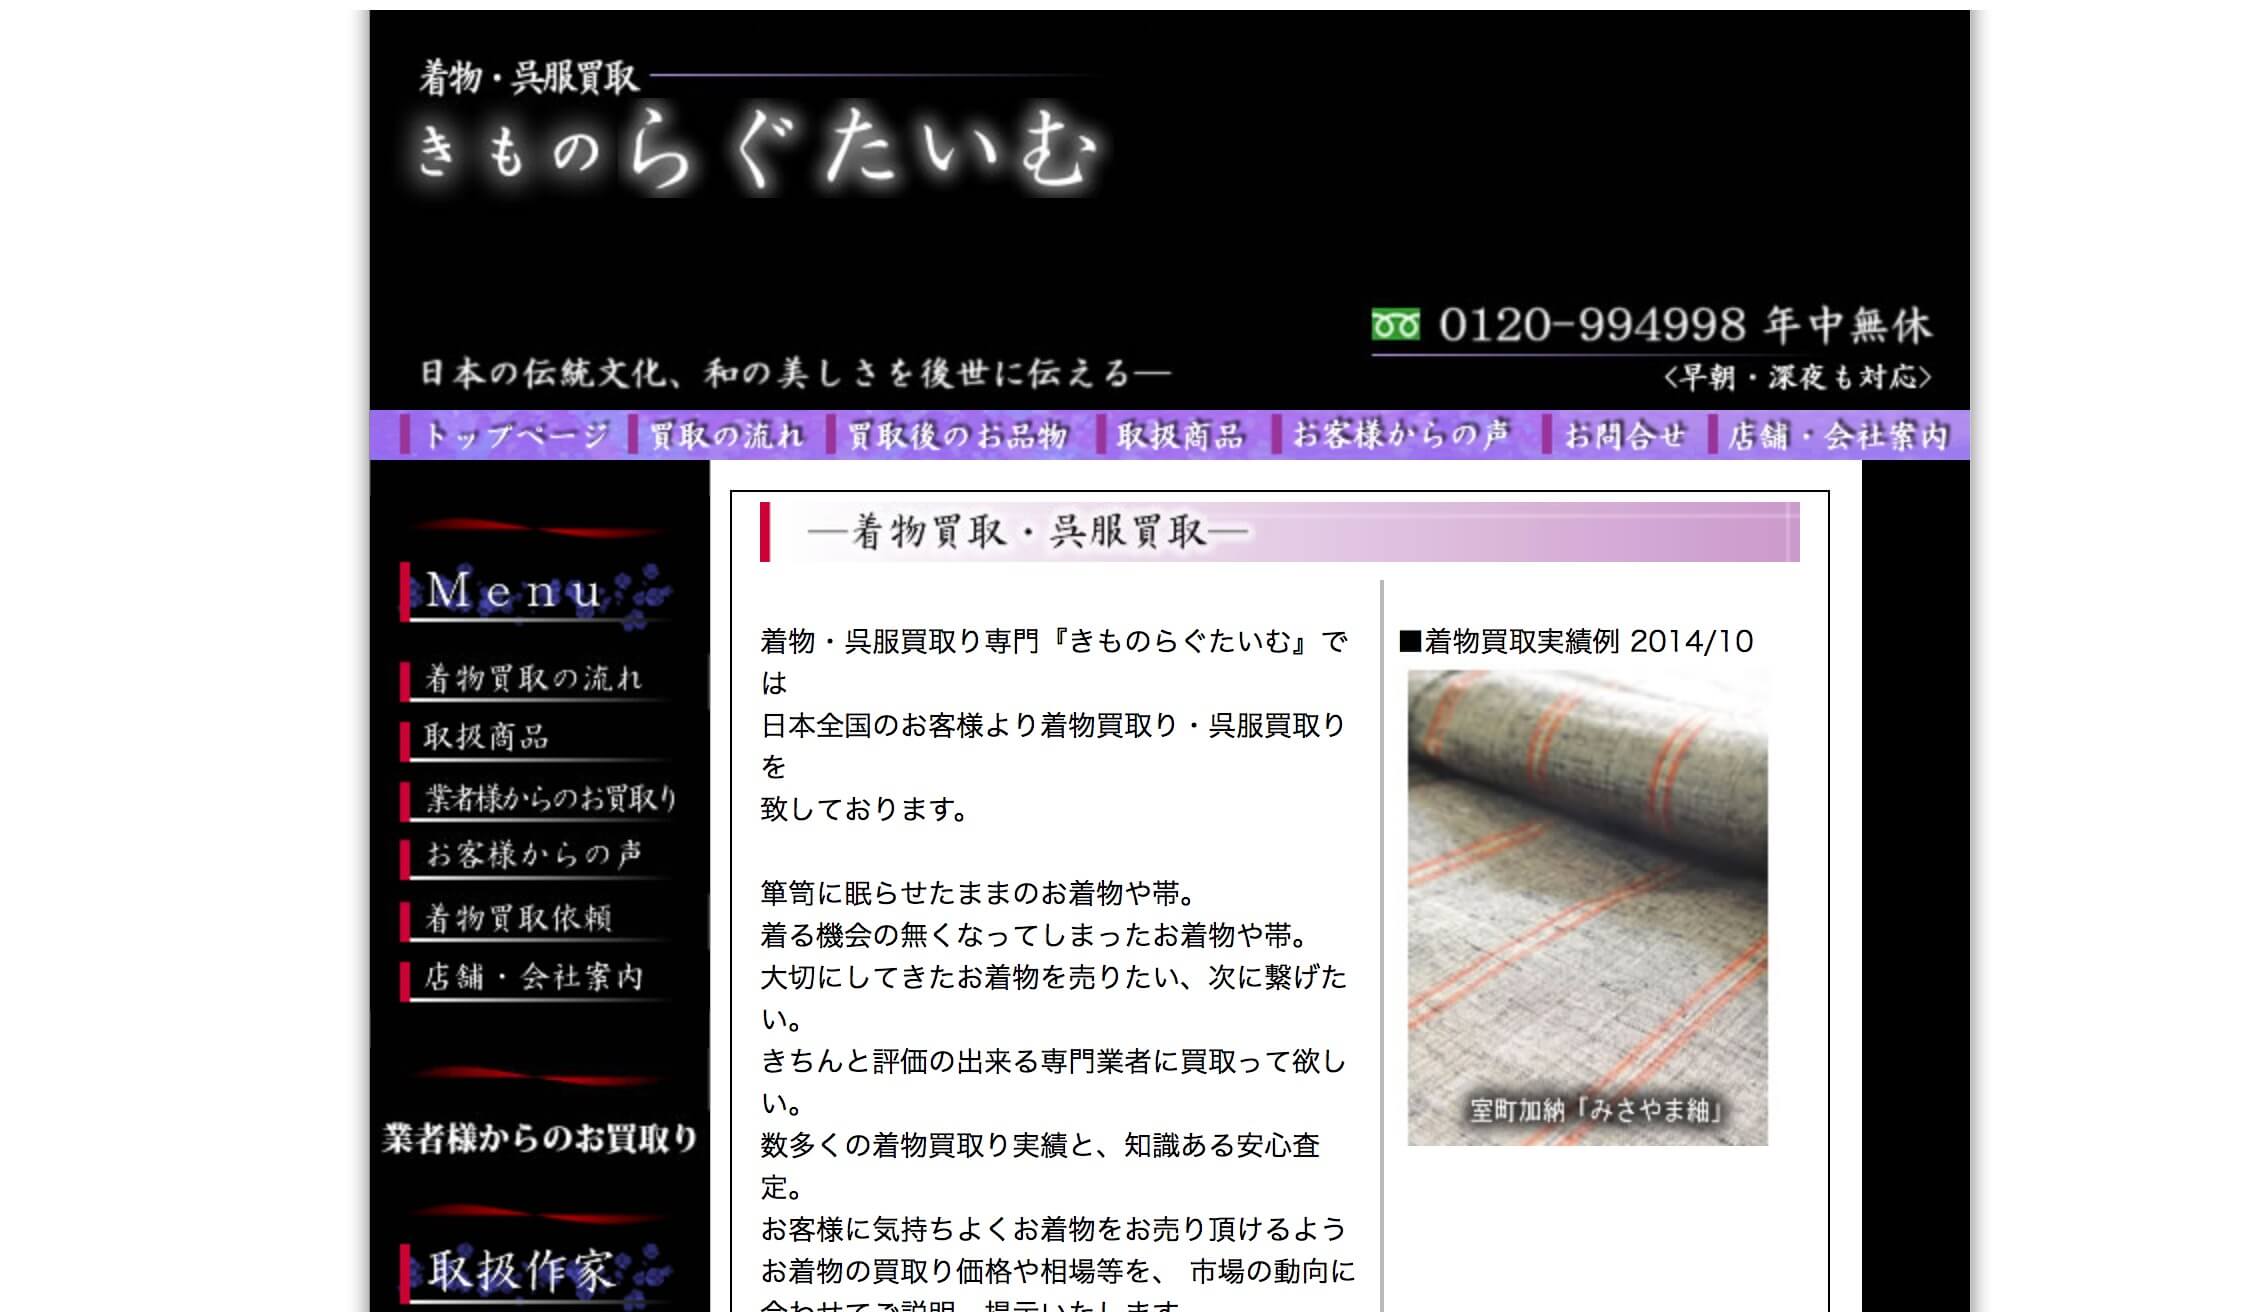Click the sidebar 店舗・会社案内 link

(533, 977)
